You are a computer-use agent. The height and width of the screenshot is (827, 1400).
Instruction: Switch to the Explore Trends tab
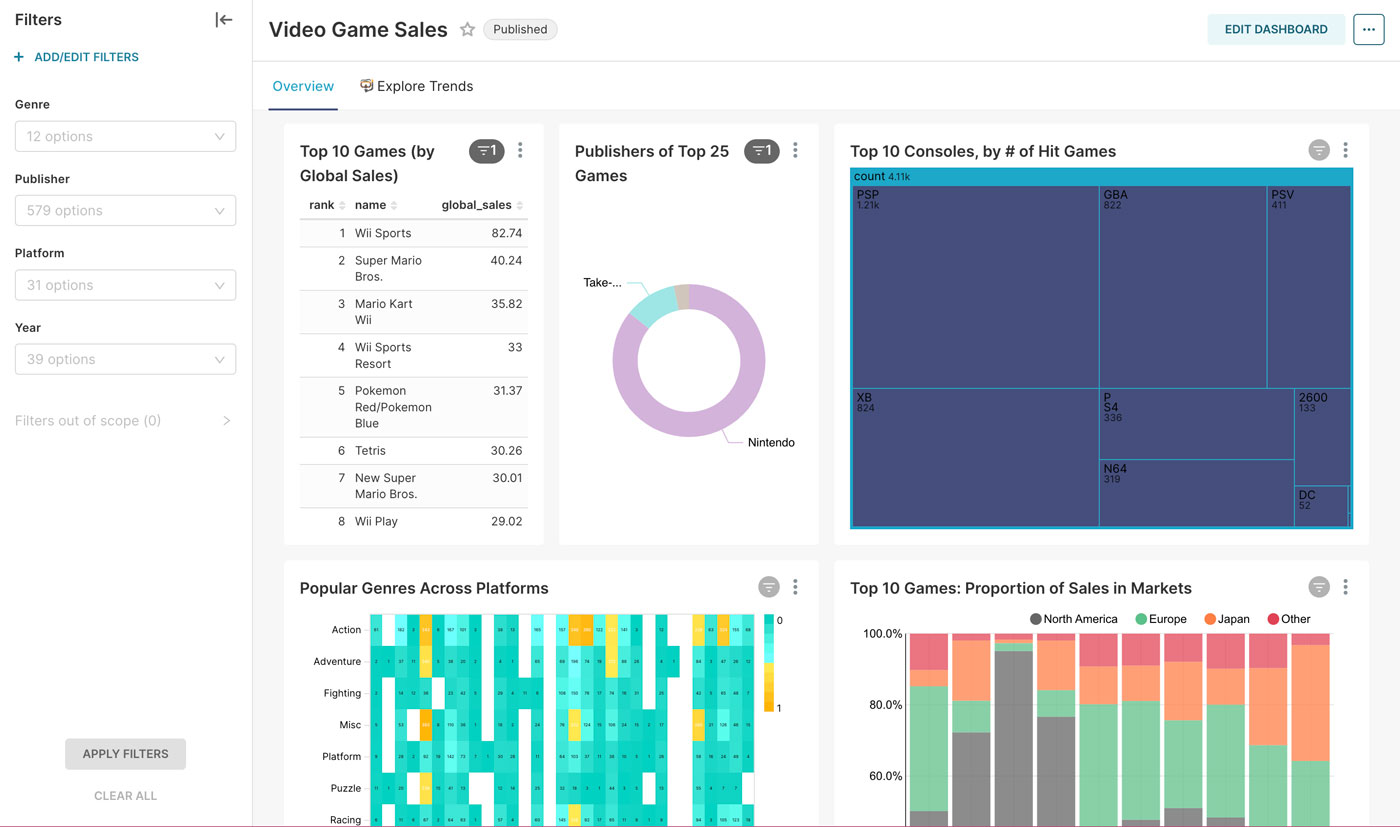(x=416, y=87)
